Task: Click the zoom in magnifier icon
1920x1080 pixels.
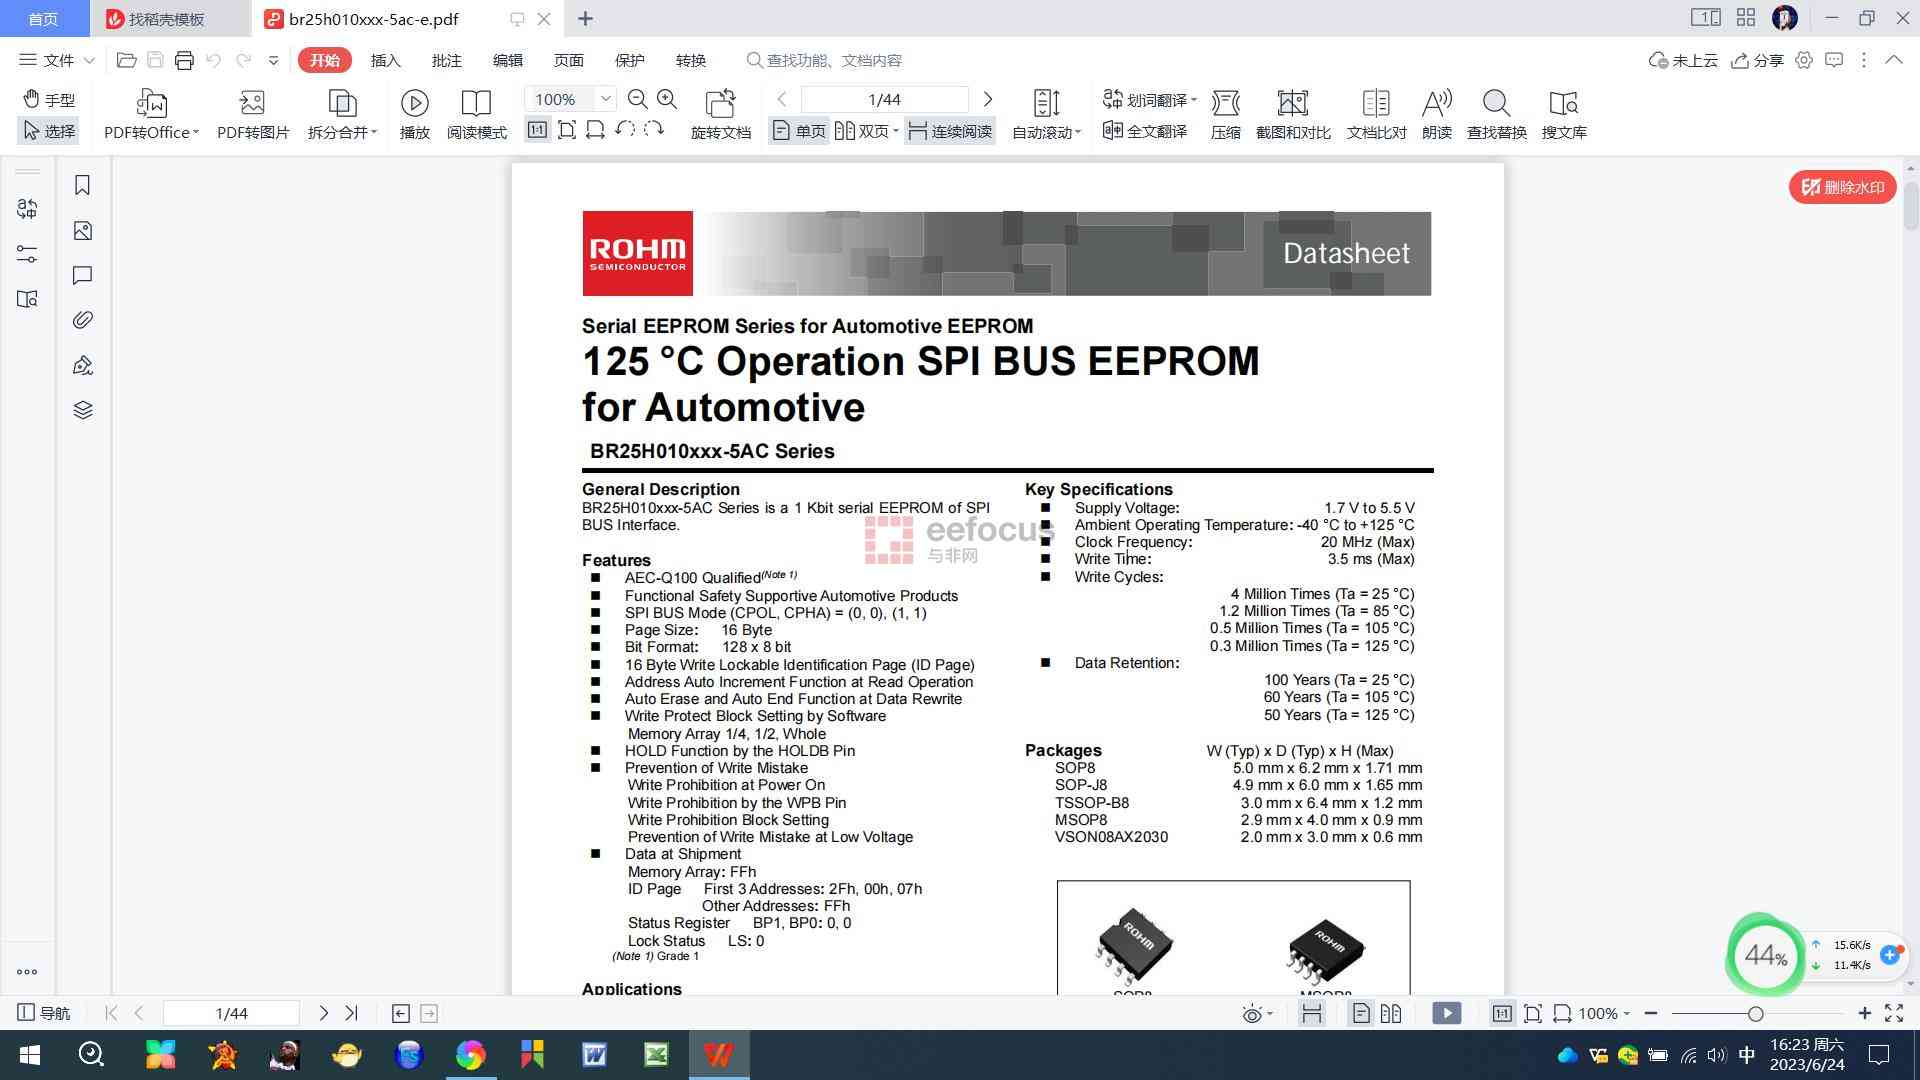Action: pyautogui.click(x=667, y=99)
